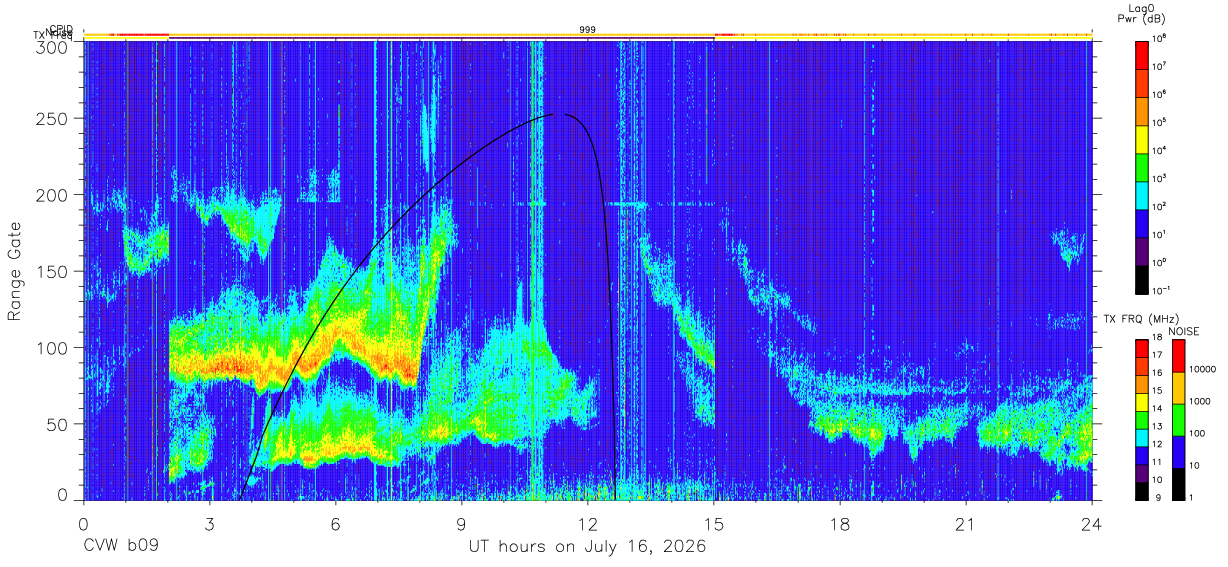Click the y-axis tick label 300
The height and width of the screenshot is (567, 1228).
click(53, 46)
